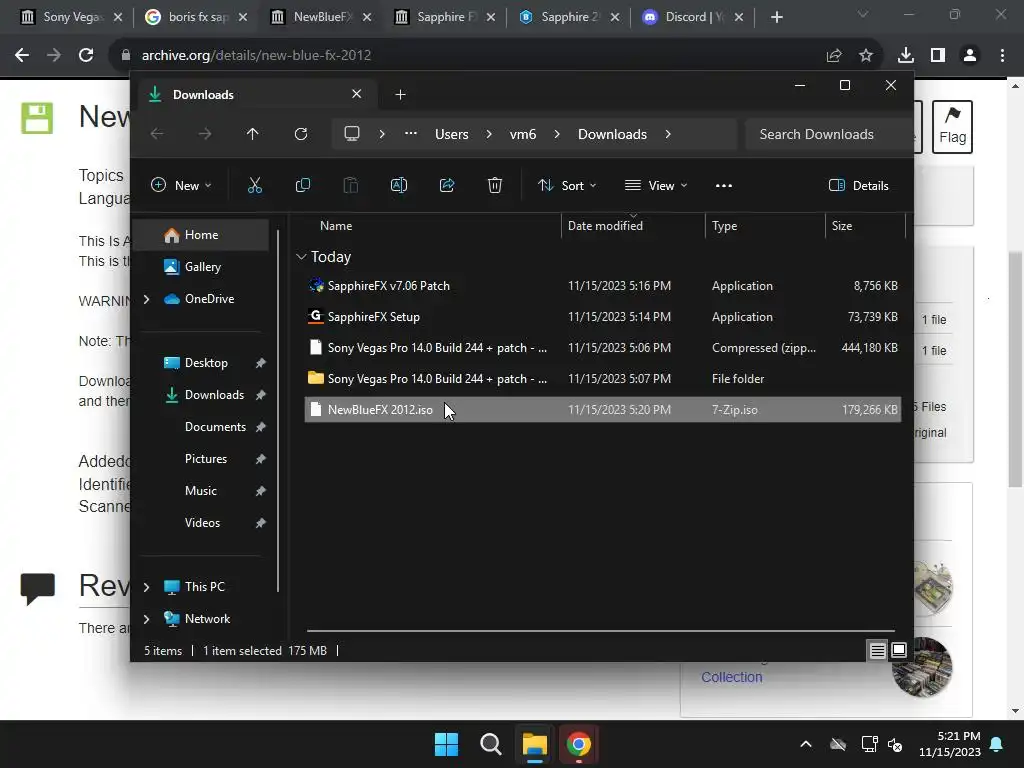Expand This PC tree node
This screenshot has height=768, width=1024.
pos(146,587)
